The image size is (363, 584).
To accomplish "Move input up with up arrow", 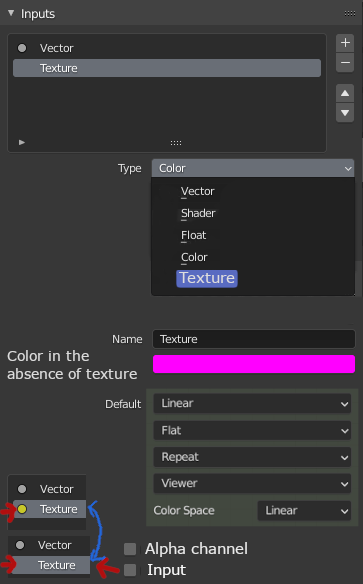I will point(345,93).
